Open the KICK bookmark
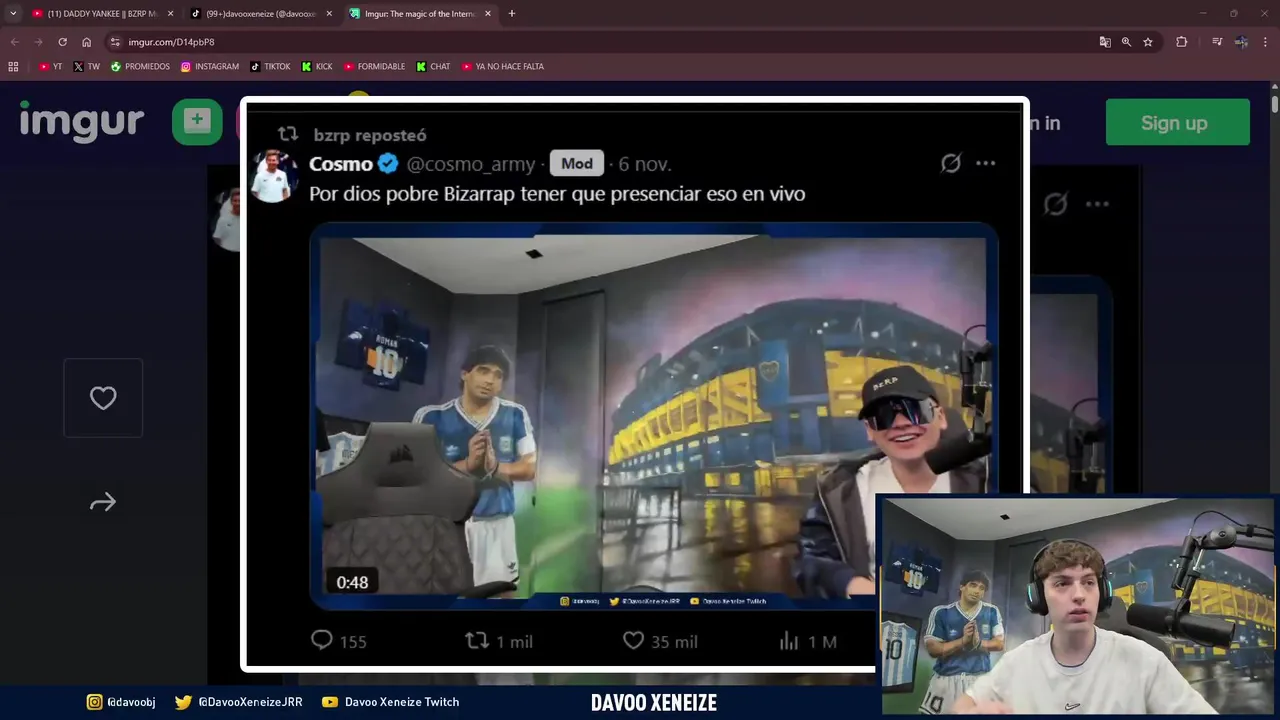 (318, 67)
